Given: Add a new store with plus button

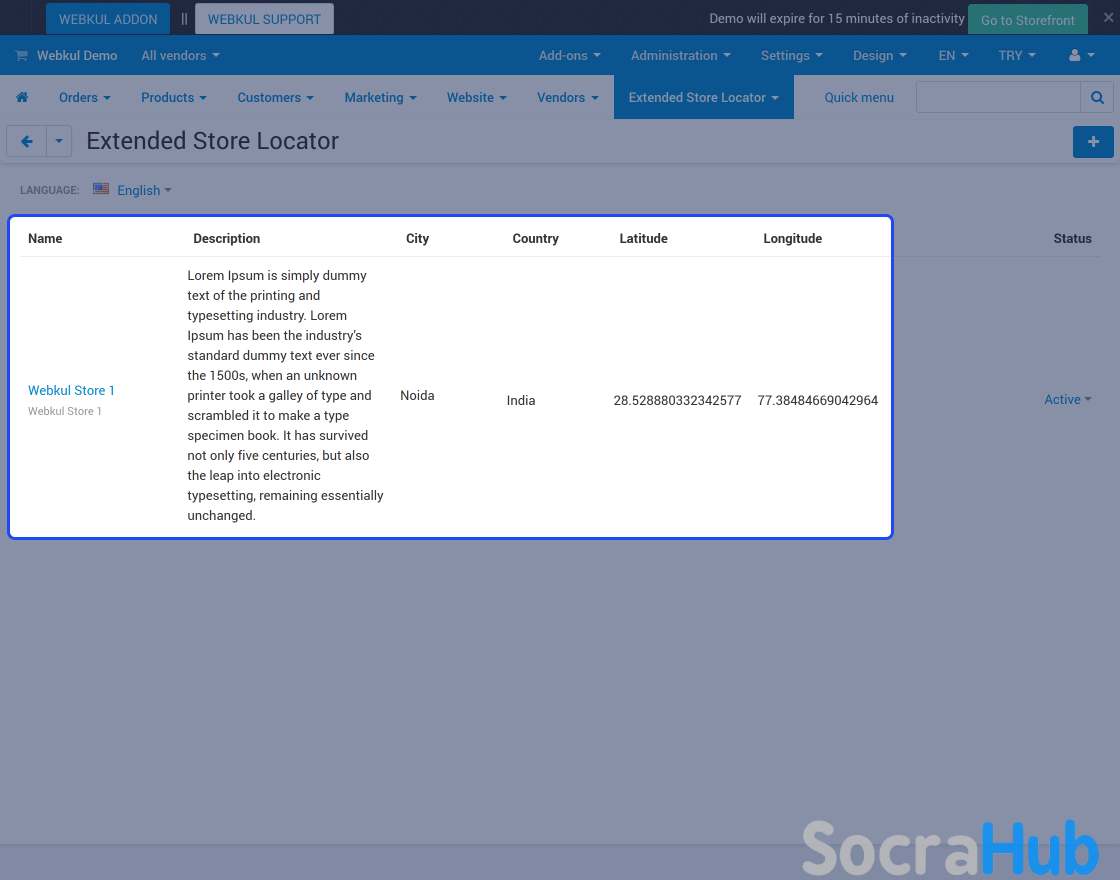Looking at the screenshot, I should pos(1093,141).
